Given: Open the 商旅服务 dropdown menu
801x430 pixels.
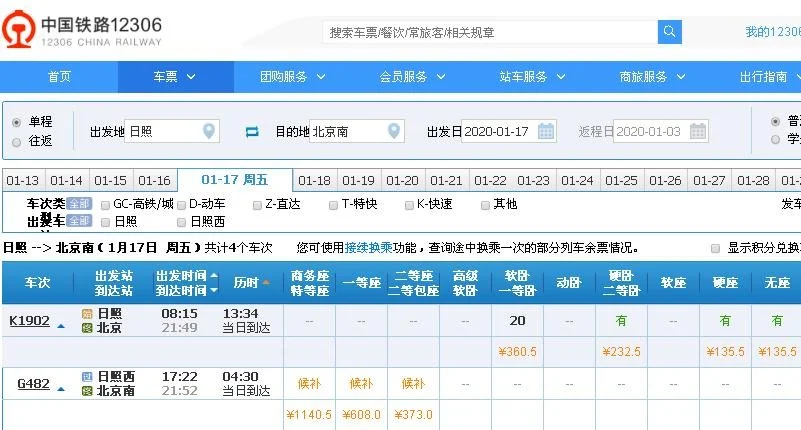Looking at the screenshot, I should click(653, 77).
